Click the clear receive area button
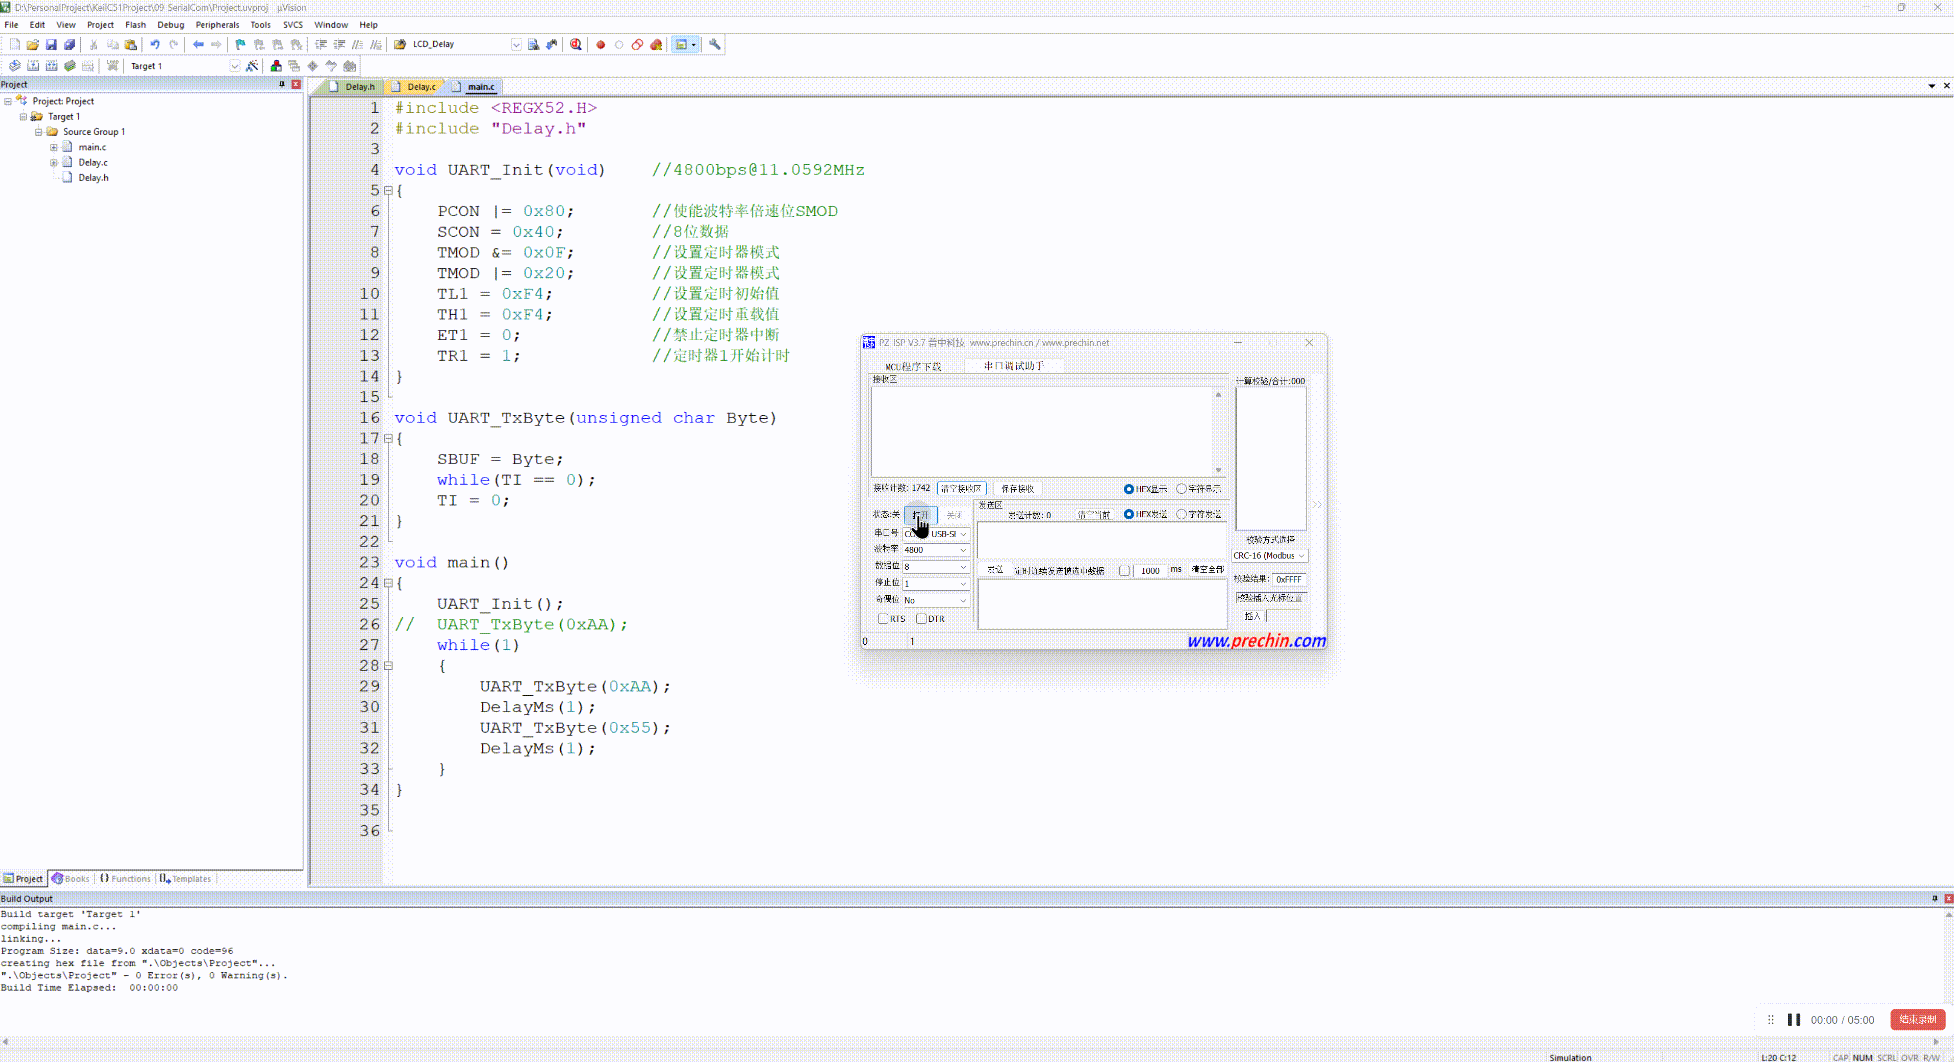Viewport: 1954px width, 1062px height. click(961, 489)
